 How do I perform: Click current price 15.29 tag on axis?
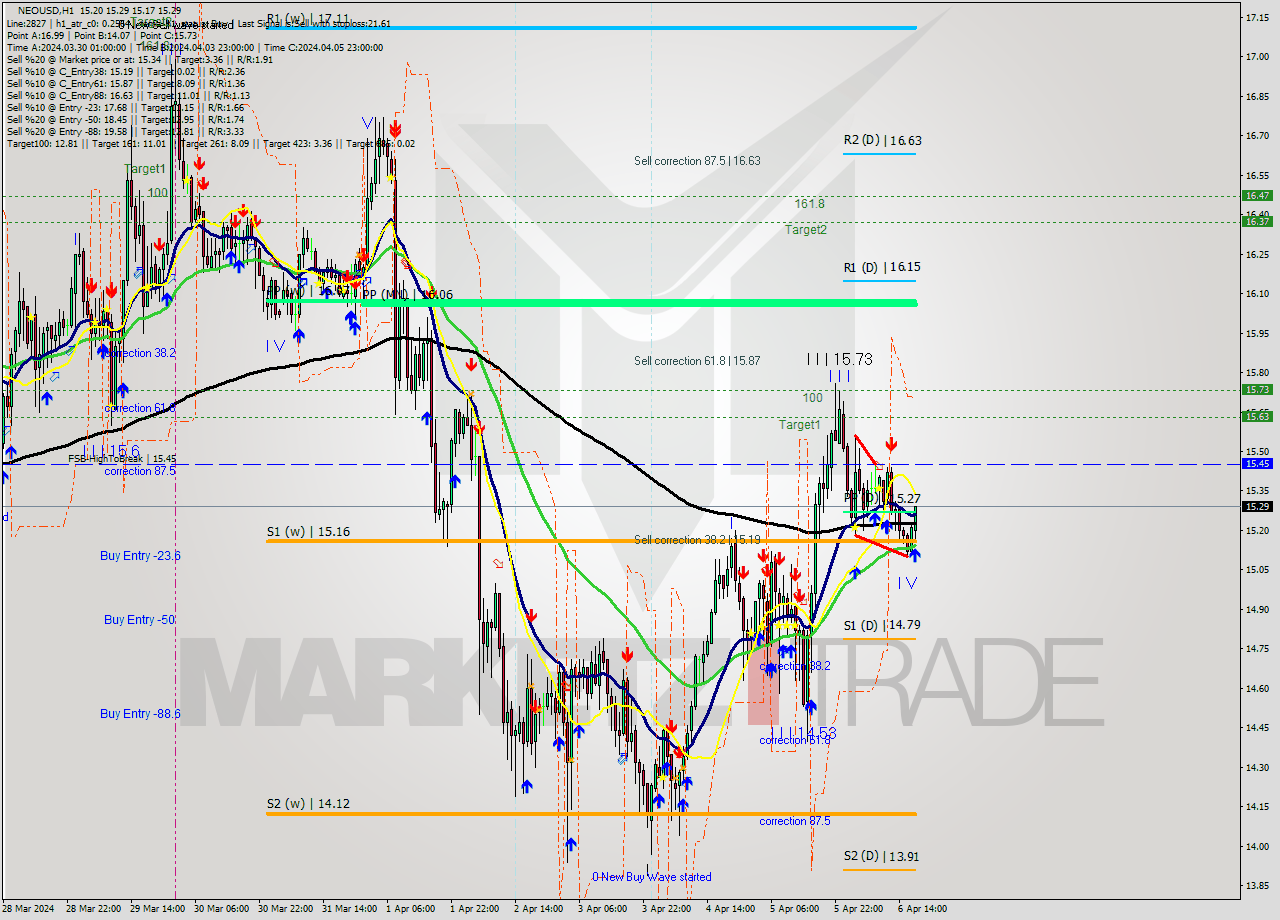tap(1256, 507)
